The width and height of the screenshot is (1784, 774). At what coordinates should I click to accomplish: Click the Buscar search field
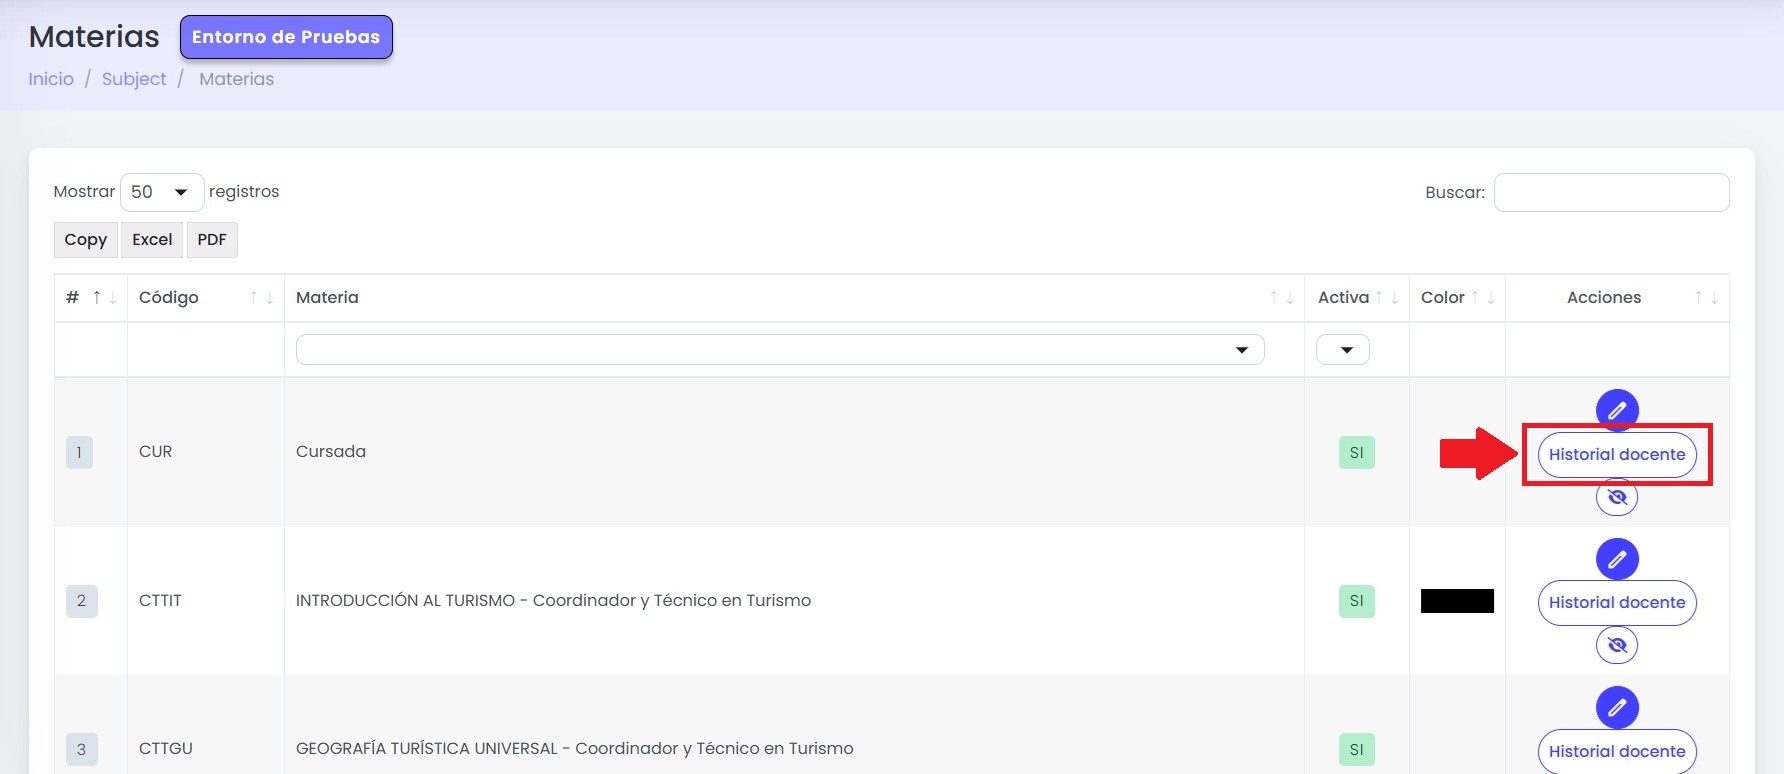(1612, 193)
